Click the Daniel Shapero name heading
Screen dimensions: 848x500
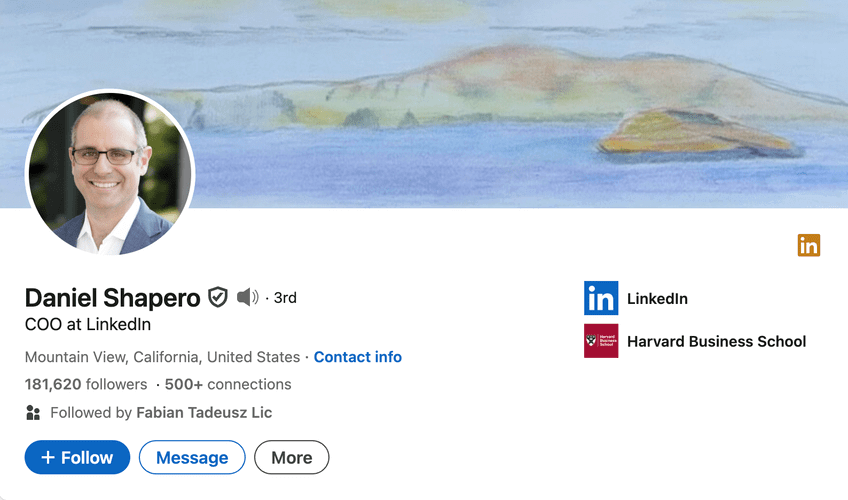(x=112, y=298)
